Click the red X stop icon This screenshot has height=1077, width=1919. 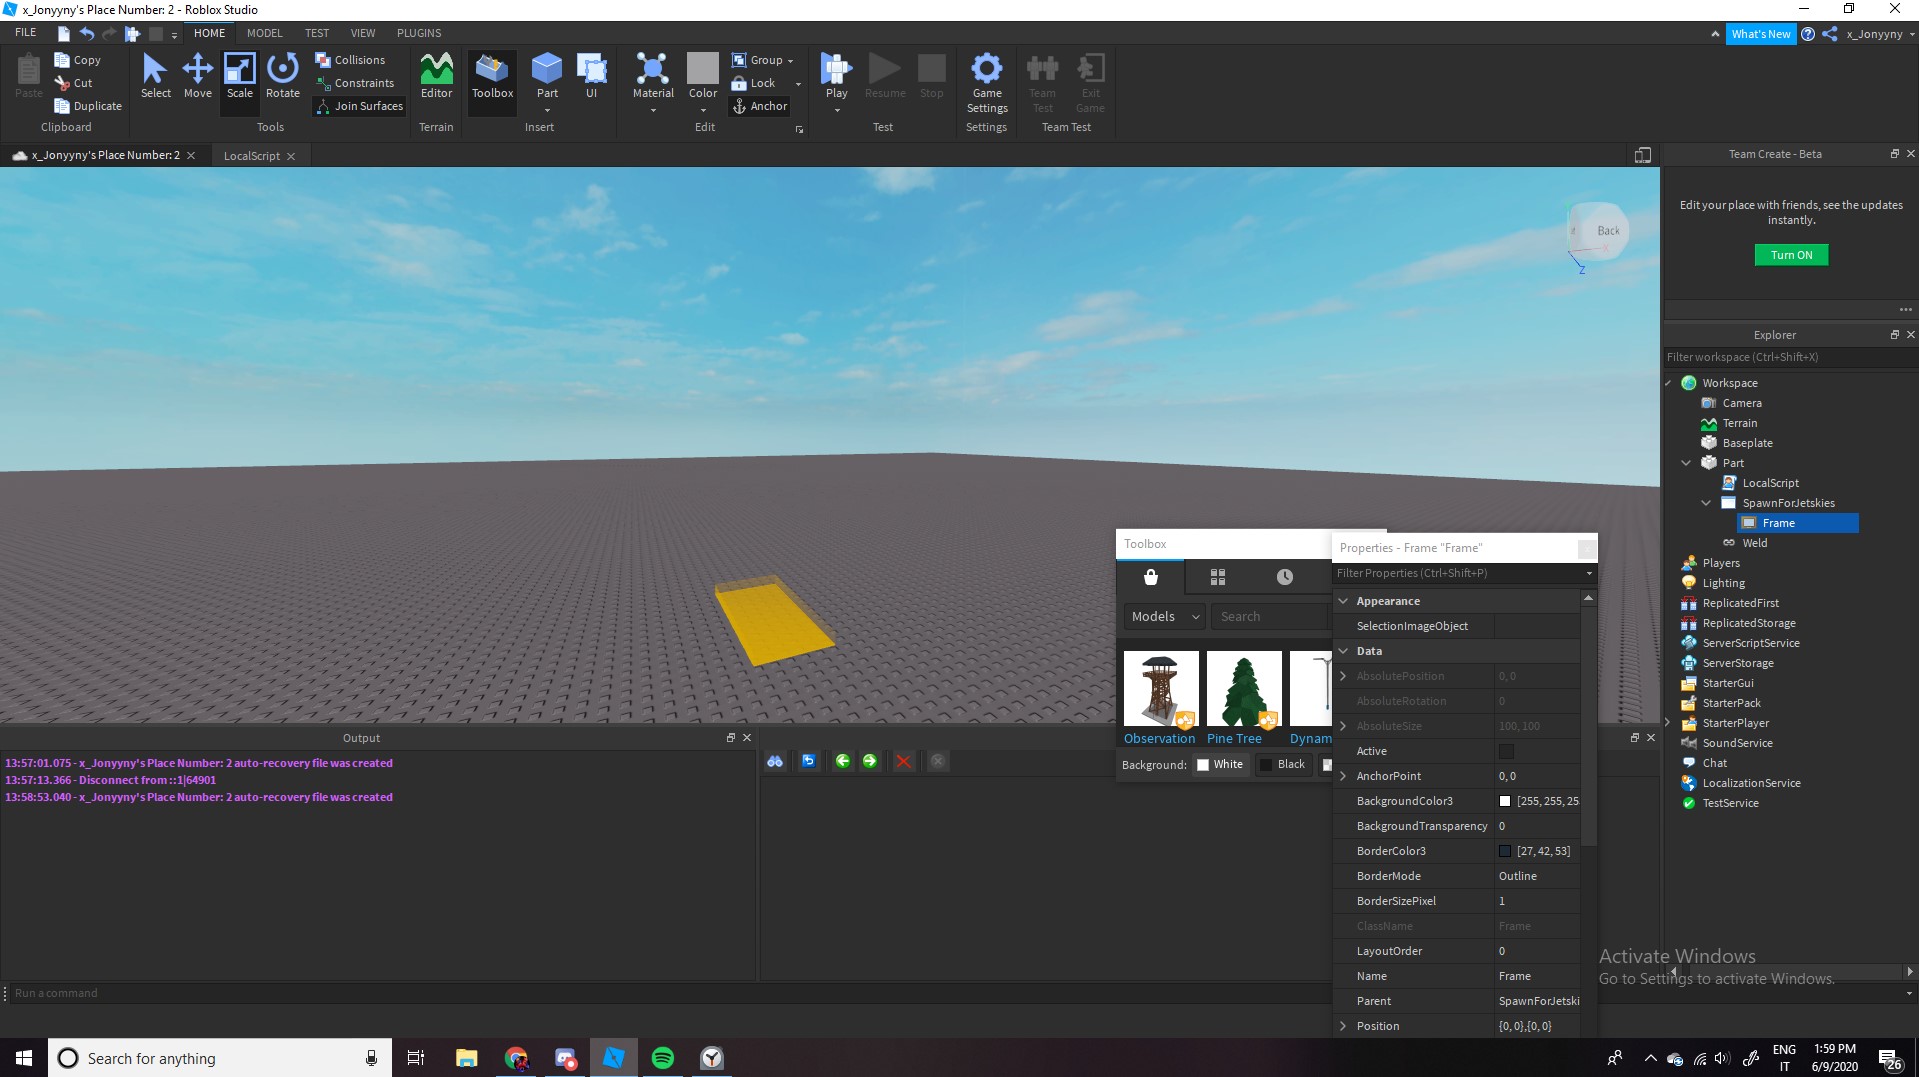coord(904,761)
